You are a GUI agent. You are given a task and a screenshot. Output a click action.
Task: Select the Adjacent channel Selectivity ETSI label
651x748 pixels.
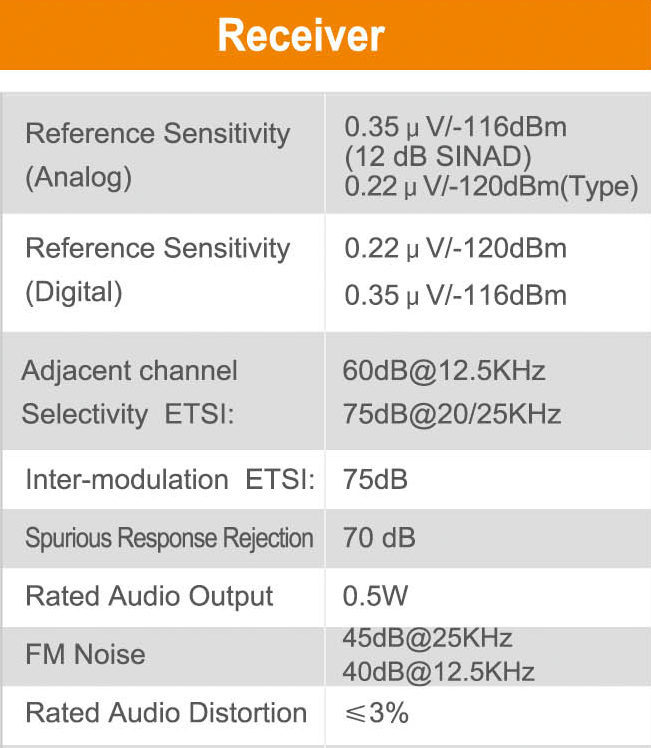(130, 392)
